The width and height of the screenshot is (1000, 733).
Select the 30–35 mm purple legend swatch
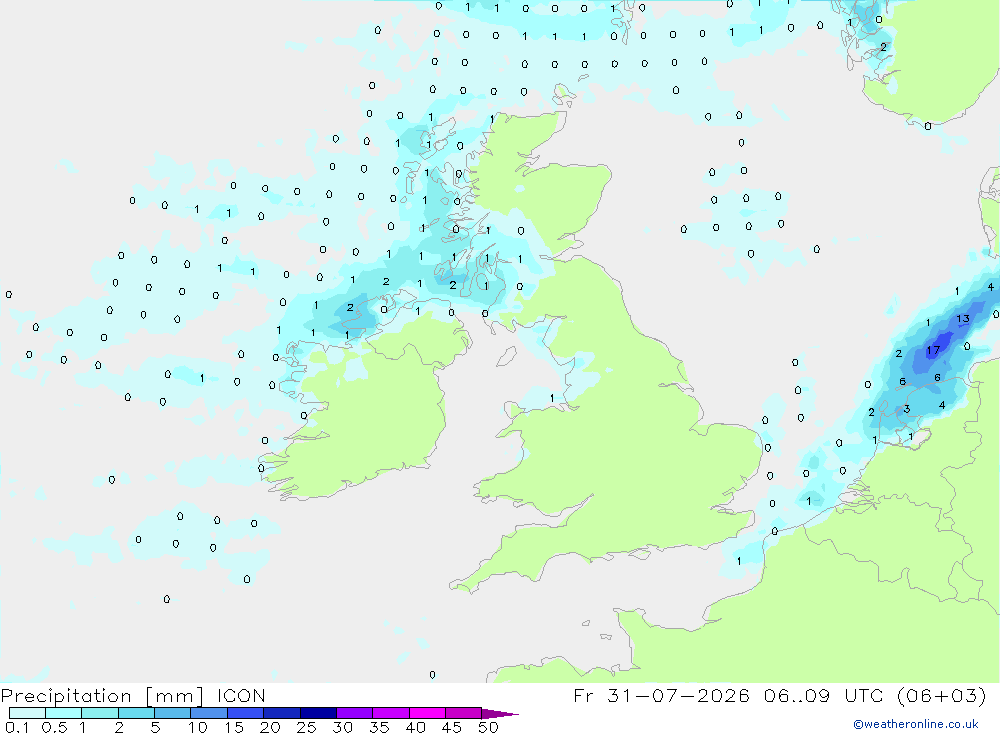[x=355, y=713]
